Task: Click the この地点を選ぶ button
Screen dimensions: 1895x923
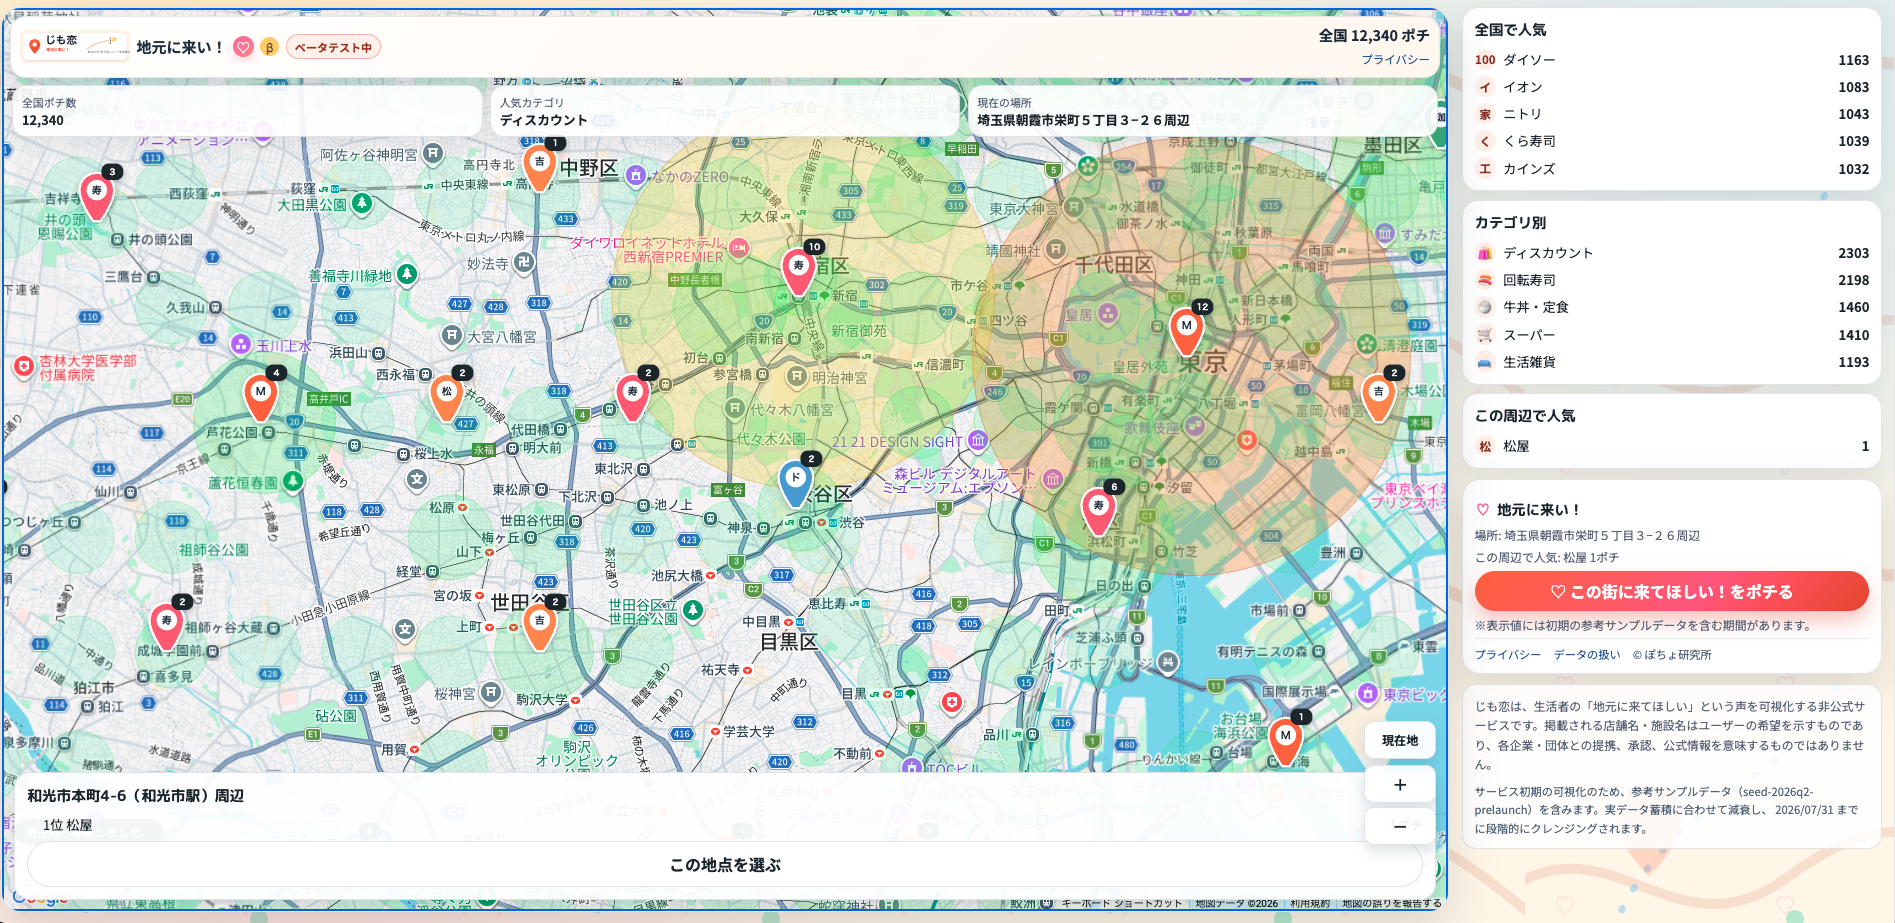Action: pos(725,864)
